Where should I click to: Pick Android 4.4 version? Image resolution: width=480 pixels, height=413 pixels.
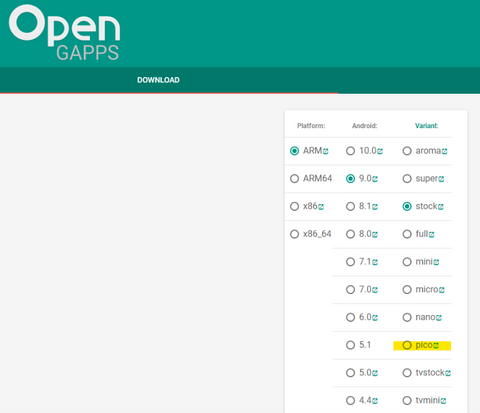click(x=350, y=400)
